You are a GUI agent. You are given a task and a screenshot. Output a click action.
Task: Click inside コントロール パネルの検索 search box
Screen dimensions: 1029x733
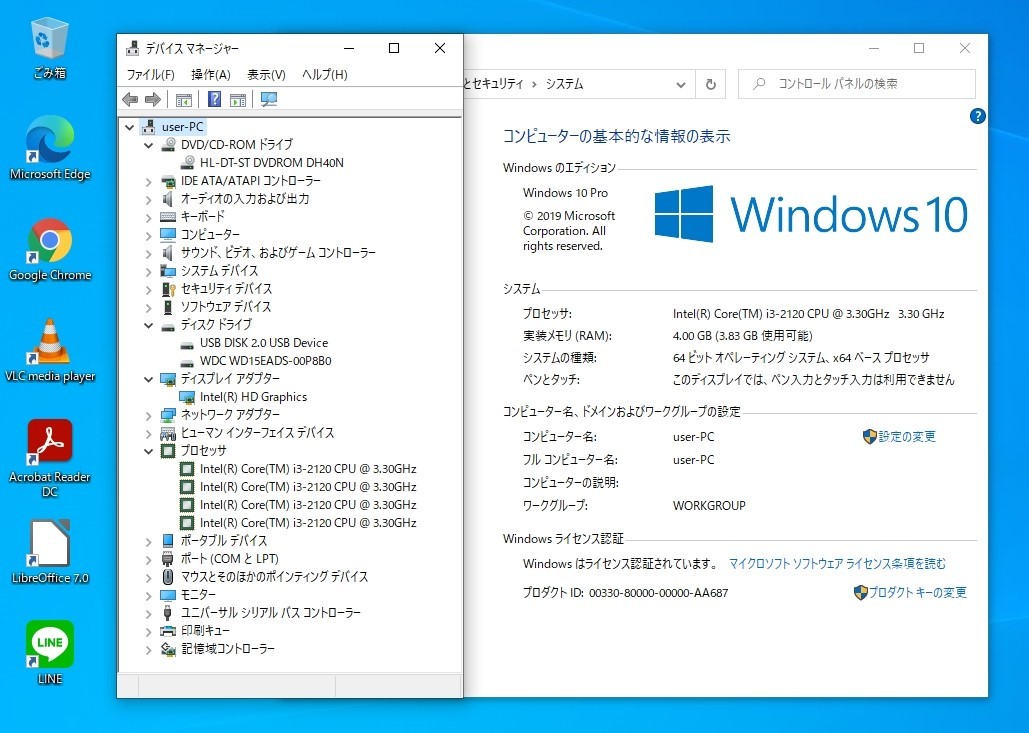tap(857, 84)
